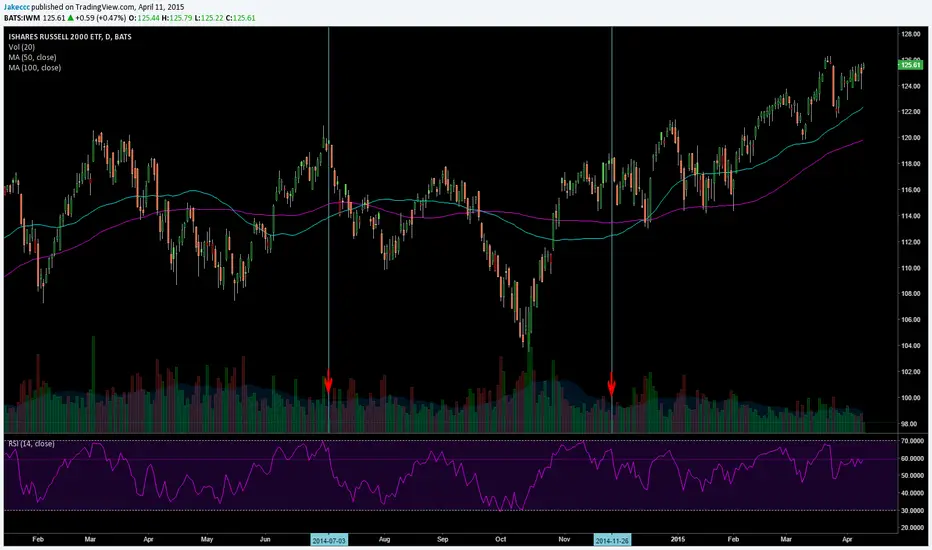
Task: Click the May label on the time axis
Action: [207, 539]
